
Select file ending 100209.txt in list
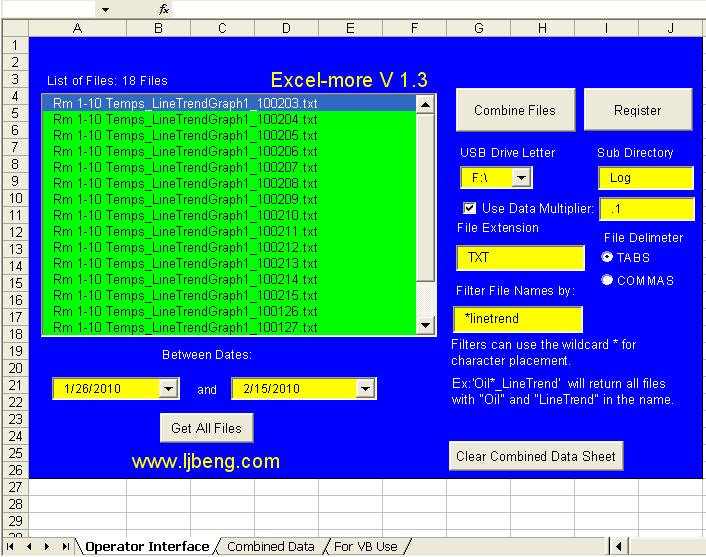[229, 199]
